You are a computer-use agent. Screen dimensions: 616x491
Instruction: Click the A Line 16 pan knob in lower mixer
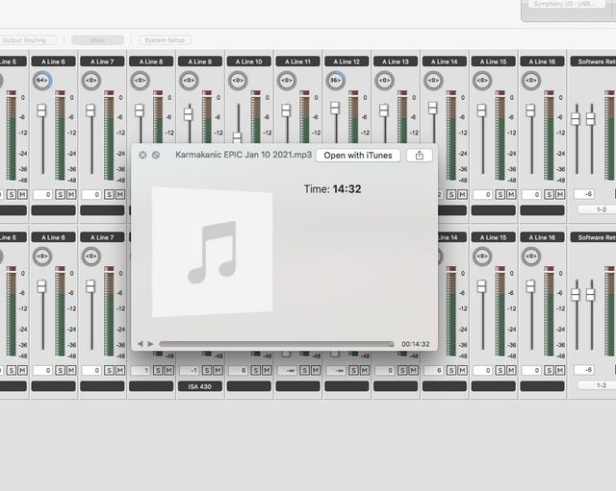point(531,256)
